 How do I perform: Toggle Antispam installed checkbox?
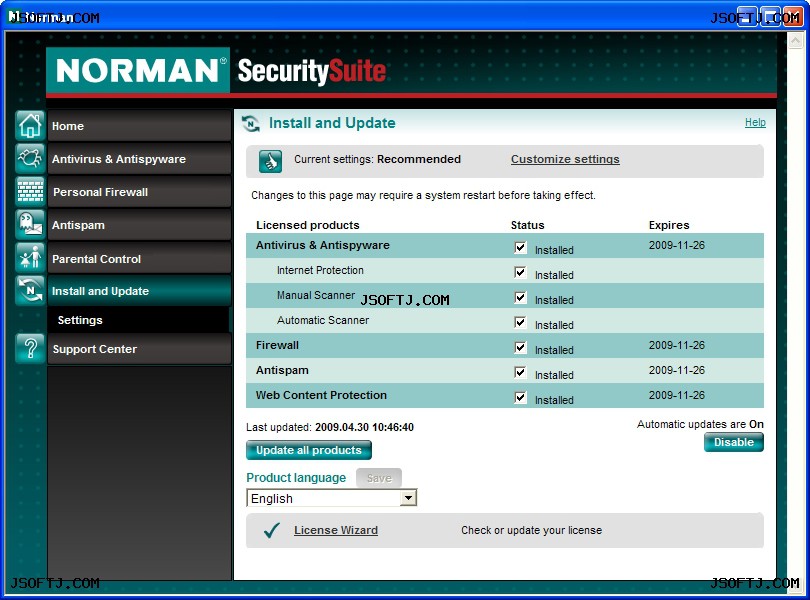[520, 372]
